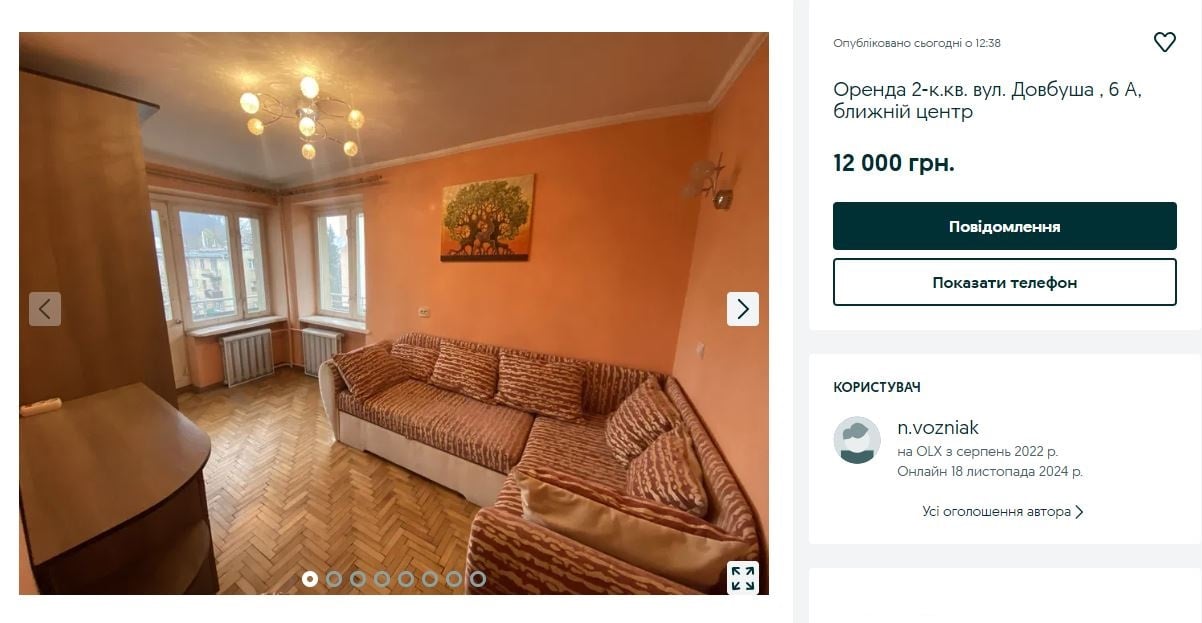Open photo in fullscreen view

742,578
